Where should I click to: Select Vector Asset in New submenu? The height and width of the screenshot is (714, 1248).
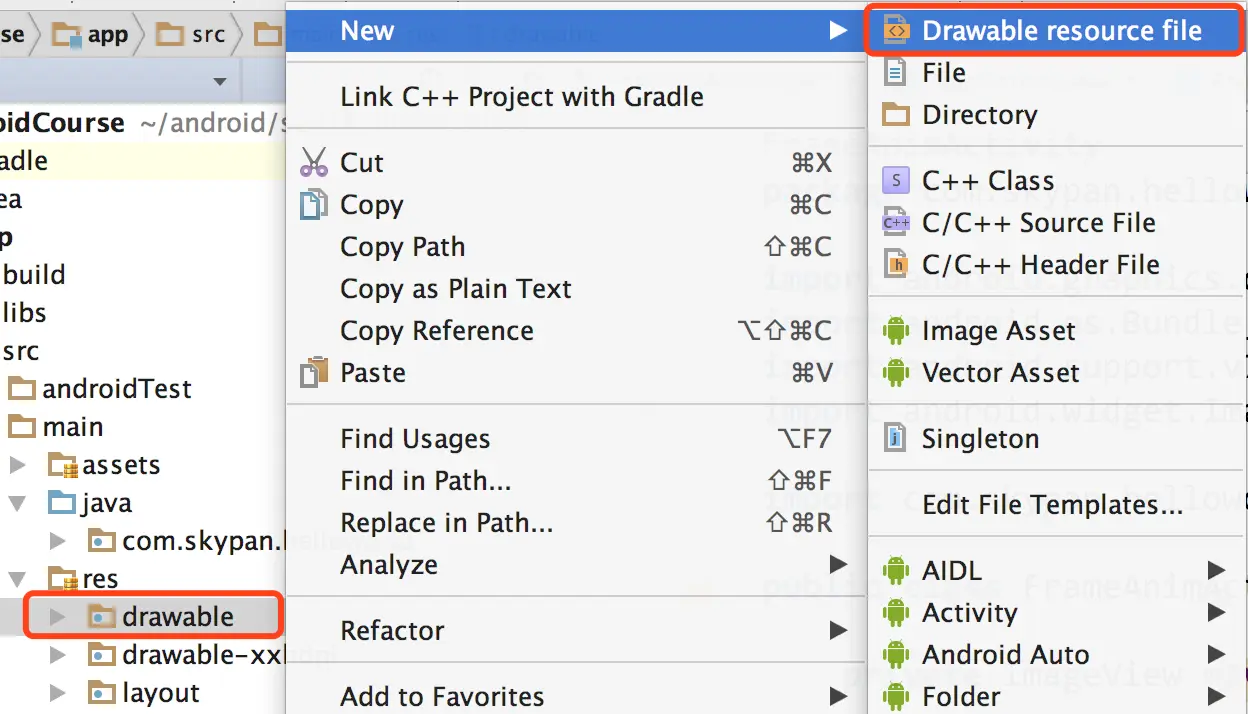tap(1000, 373)
